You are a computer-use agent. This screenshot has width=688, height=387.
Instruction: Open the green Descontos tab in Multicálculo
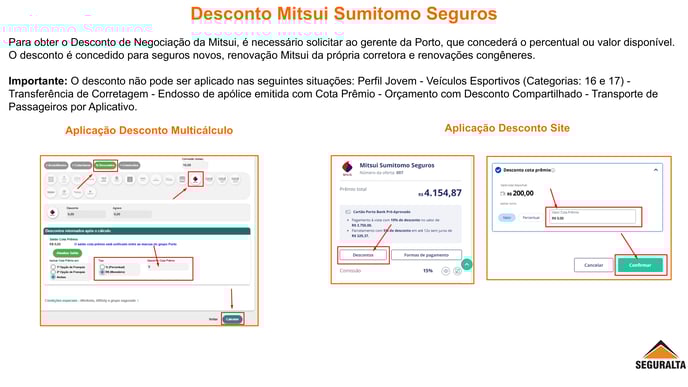(x=105, y=165)
